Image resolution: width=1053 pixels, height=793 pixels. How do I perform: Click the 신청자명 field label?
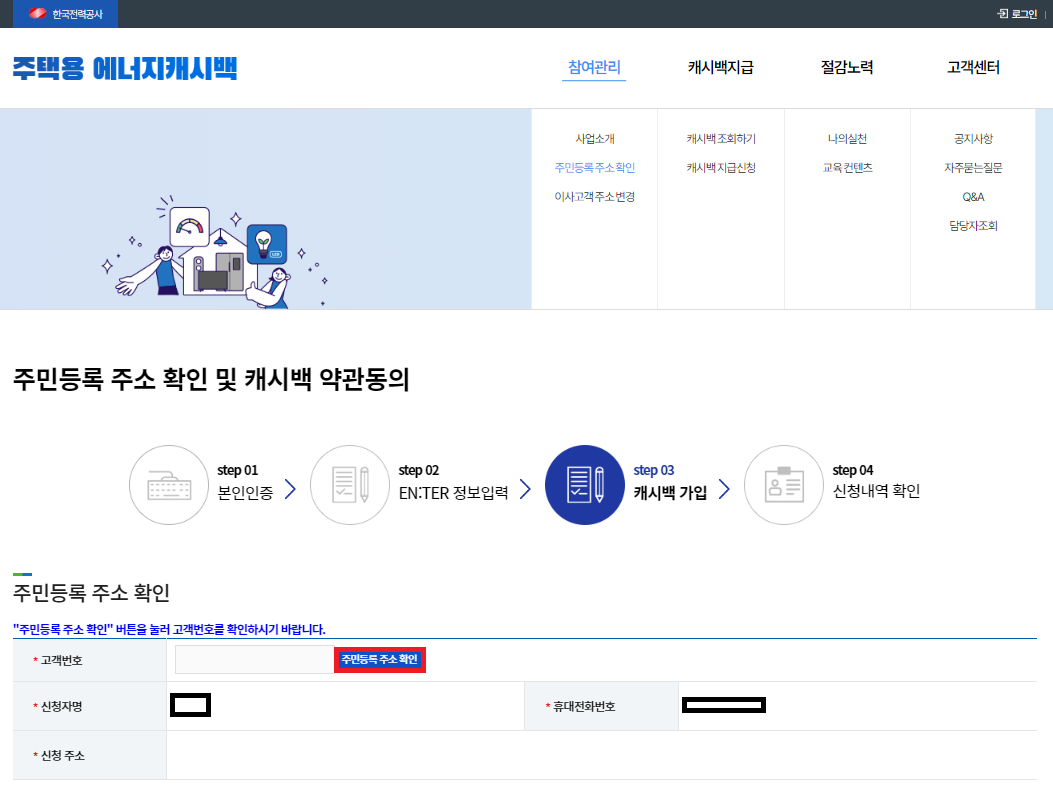click(x=61, y=706)
